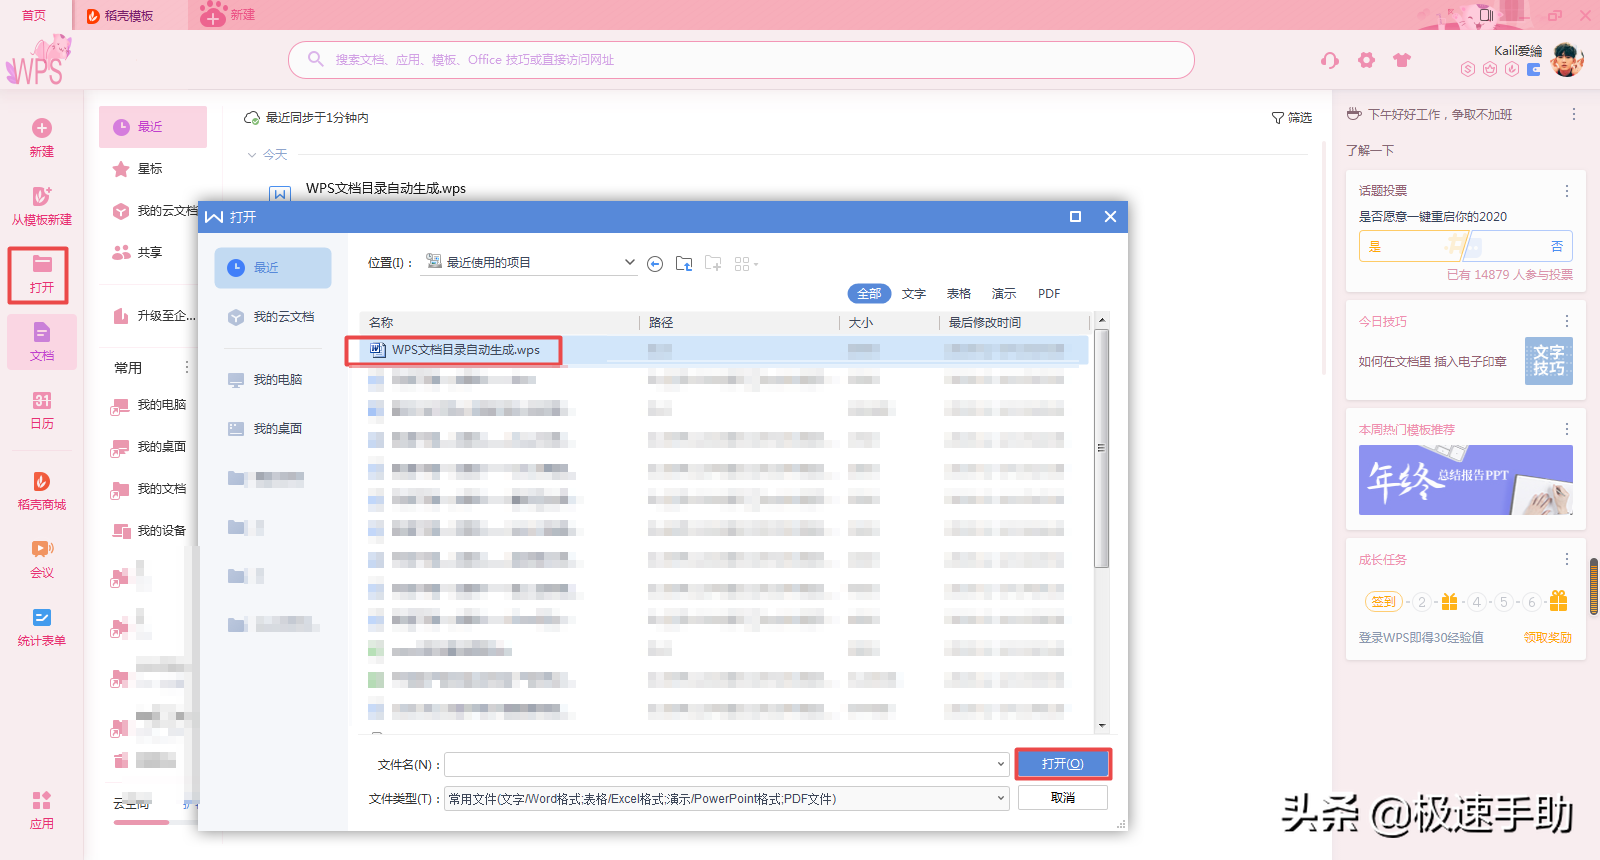Open the 会议 meeting icon
The image size is (1600, 860).
point(42,548)
